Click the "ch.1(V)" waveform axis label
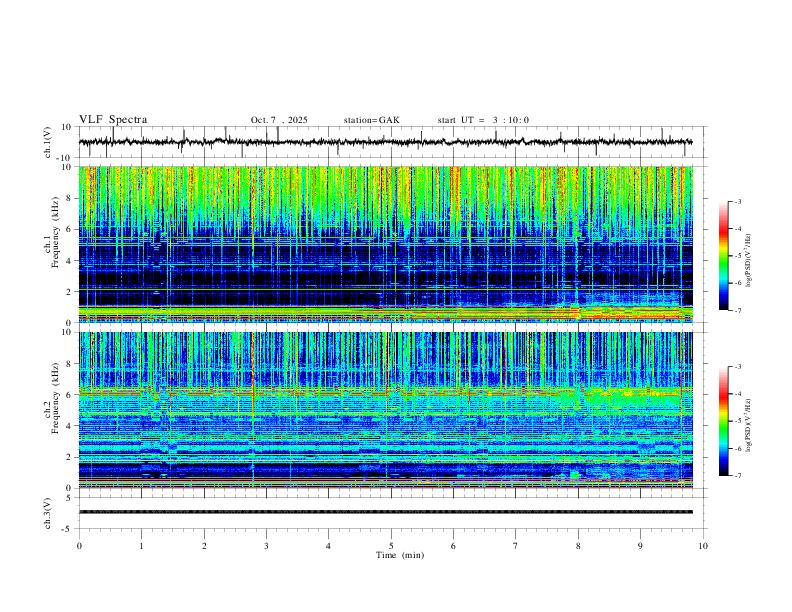The height and width of the screenshot is (612, 792). 48,142
